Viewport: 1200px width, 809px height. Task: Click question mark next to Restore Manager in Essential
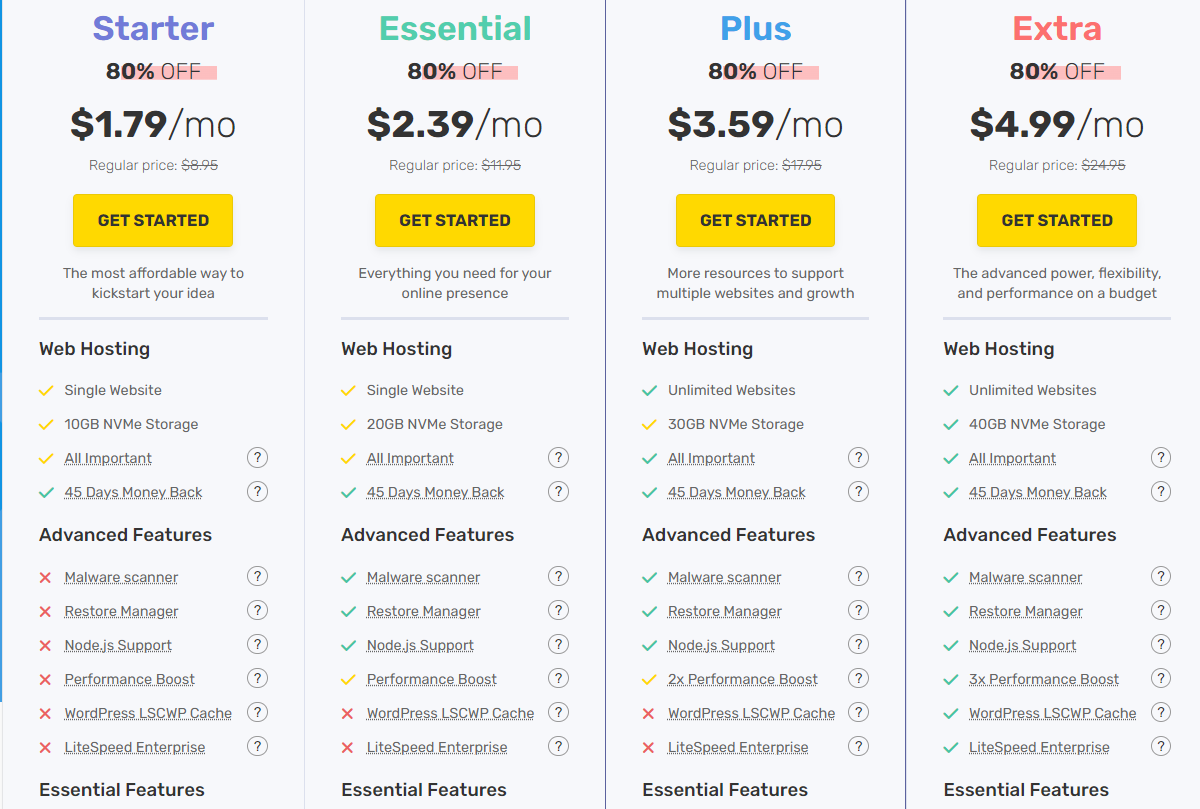pos(559,610)
